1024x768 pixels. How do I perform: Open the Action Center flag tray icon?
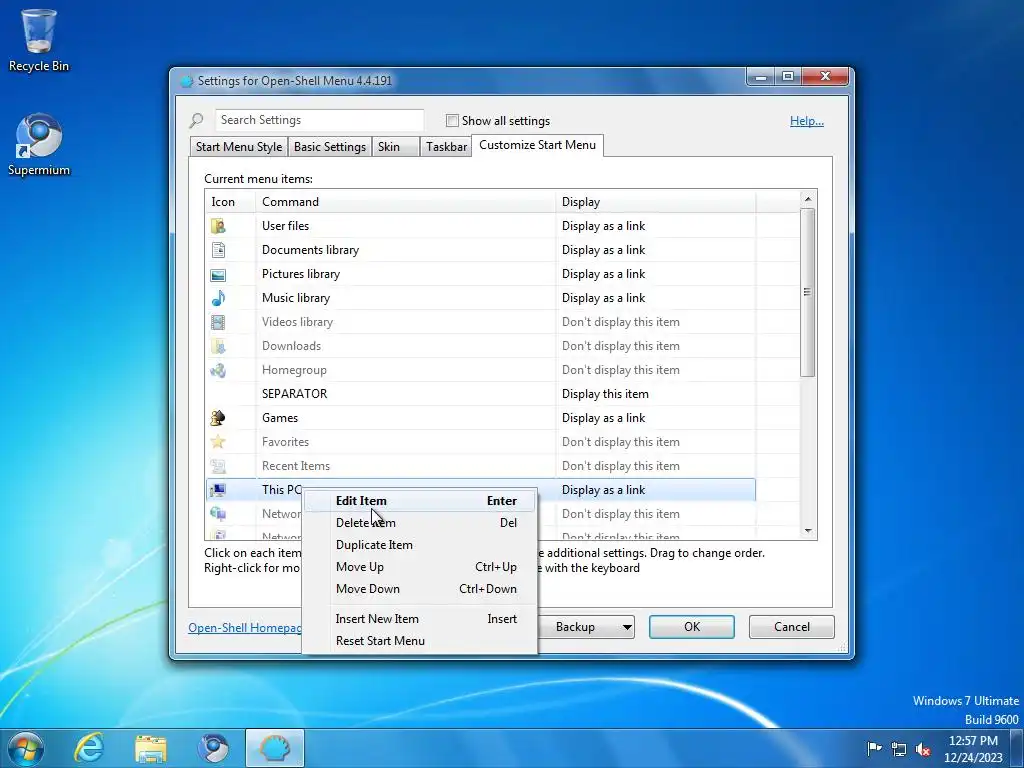tap(874, 748)
